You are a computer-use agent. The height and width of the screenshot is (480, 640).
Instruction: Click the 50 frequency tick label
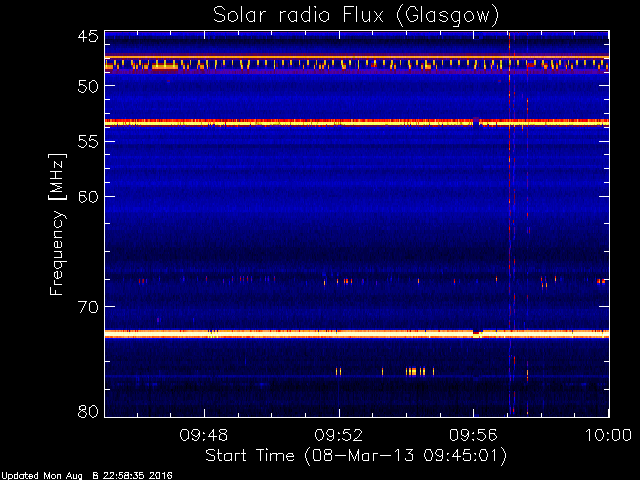tap(88, 86)
